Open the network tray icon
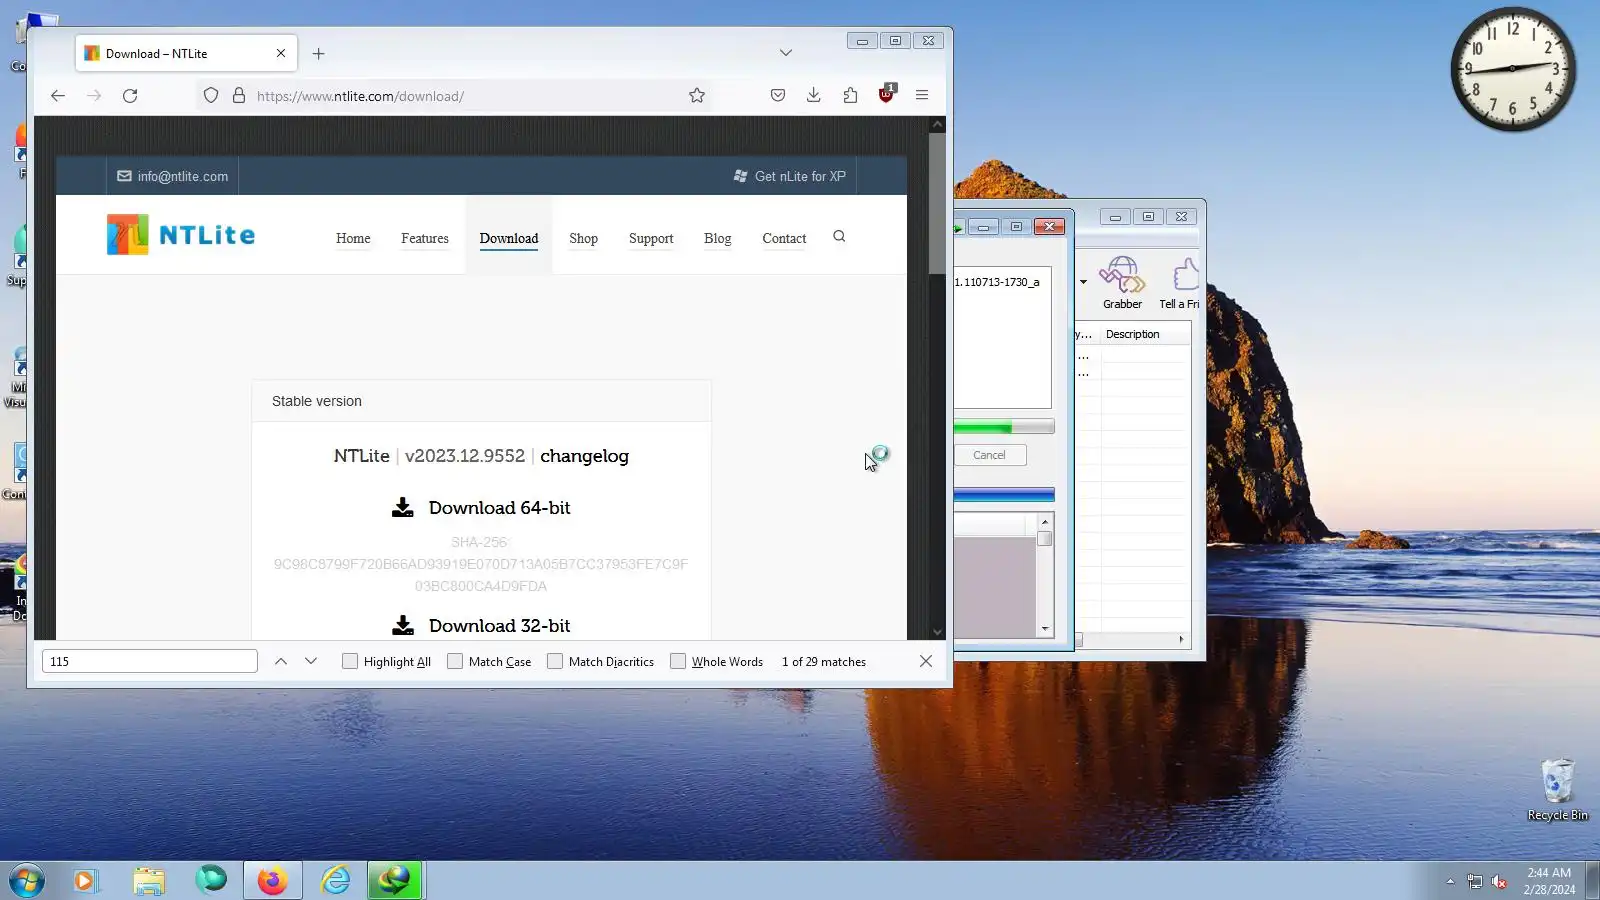 1474,881
